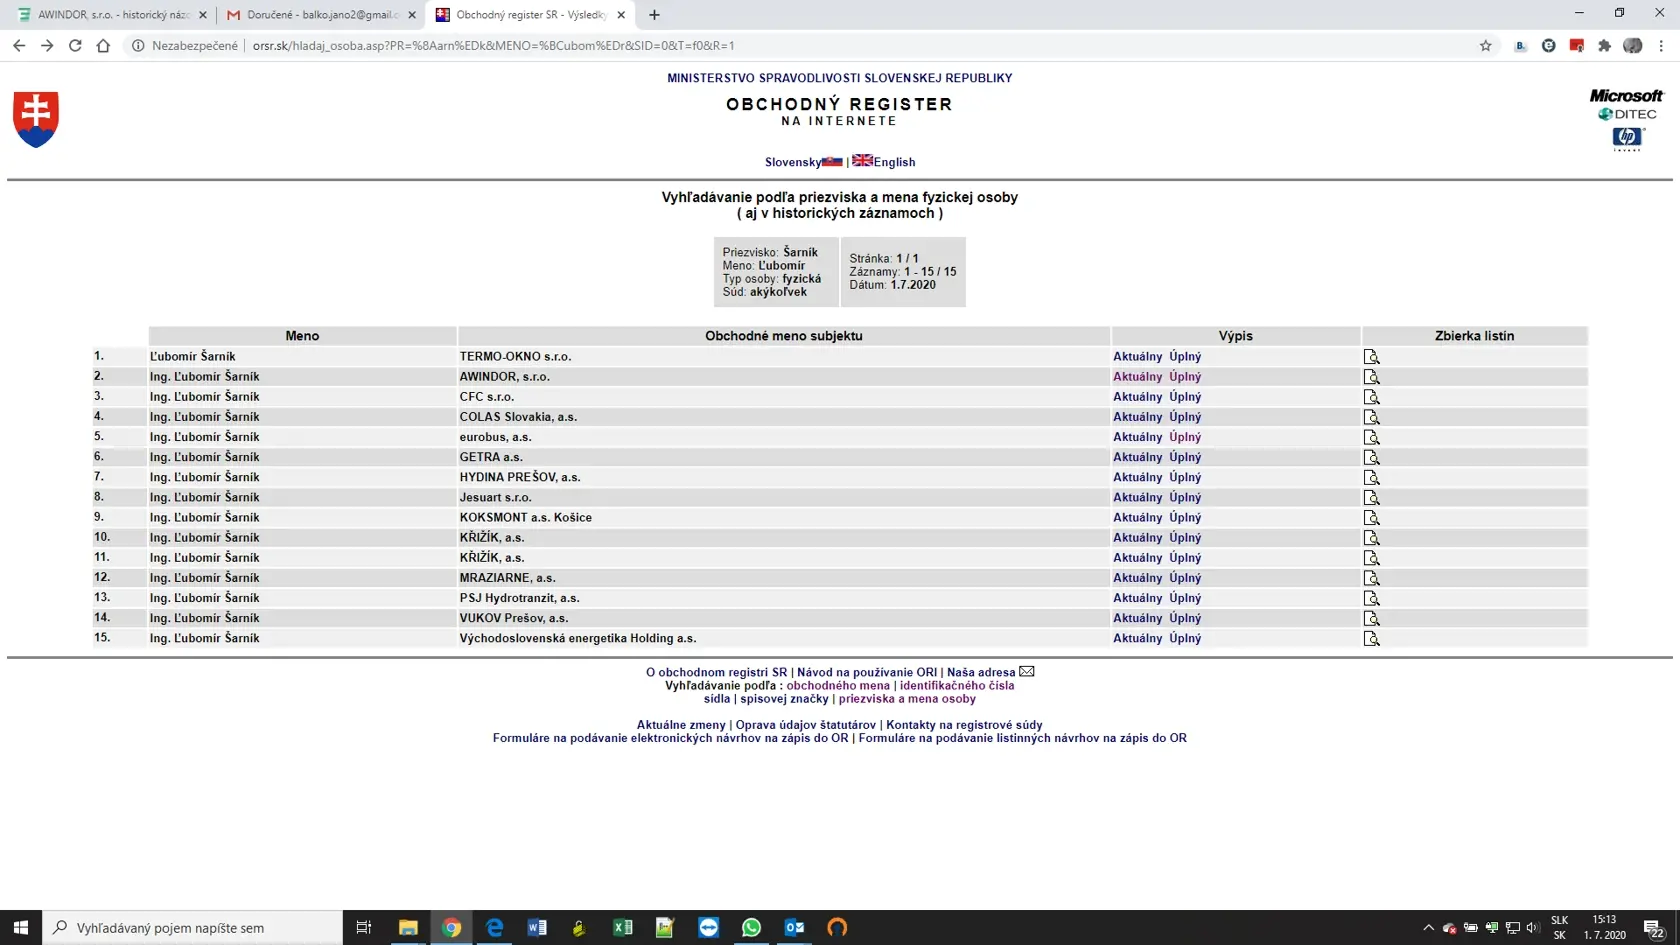
Task: Open Návod na používanie ORI link
Action: [867, 672]
